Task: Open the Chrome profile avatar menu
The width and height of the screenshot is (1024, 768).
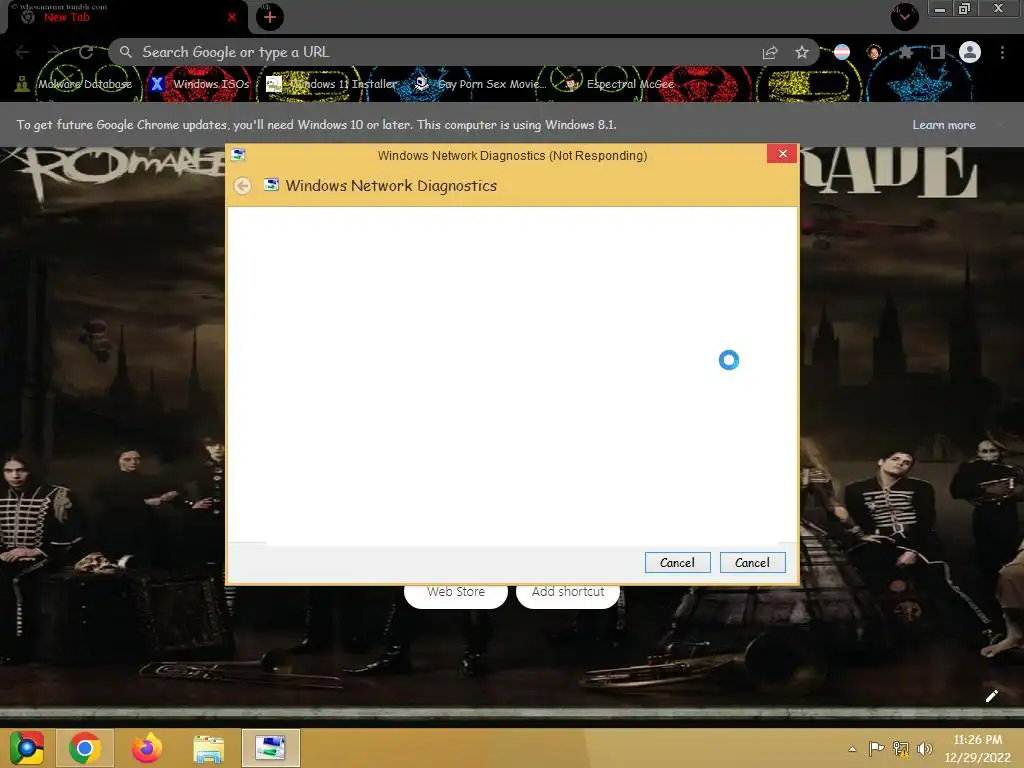Action: tap(970, 52)
